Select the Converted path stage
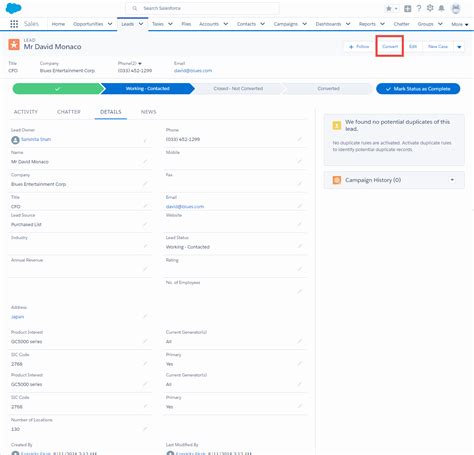The image size is (474, 455). click(x=328, y=89)
